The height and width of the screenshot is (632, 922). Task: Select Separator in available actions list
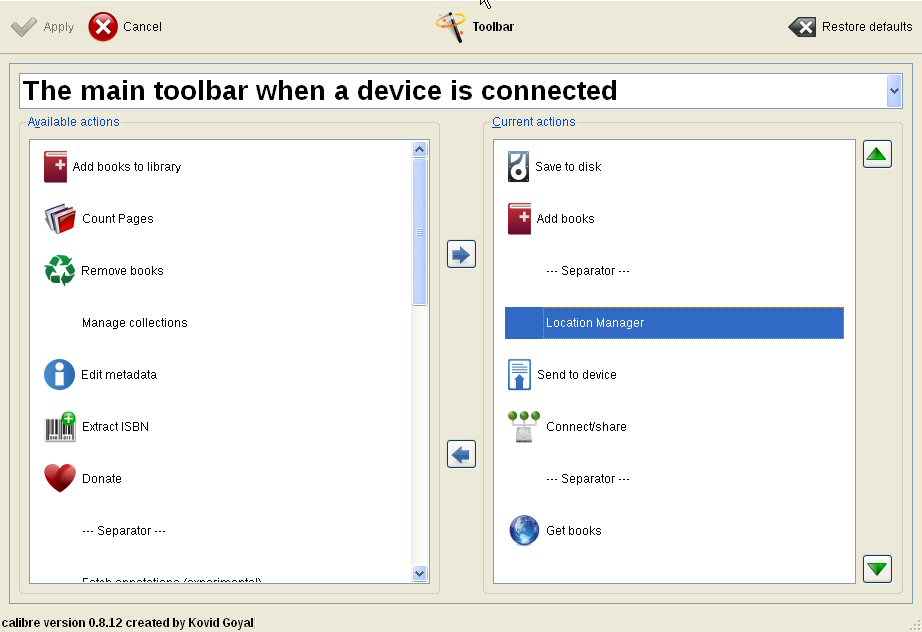123,531
